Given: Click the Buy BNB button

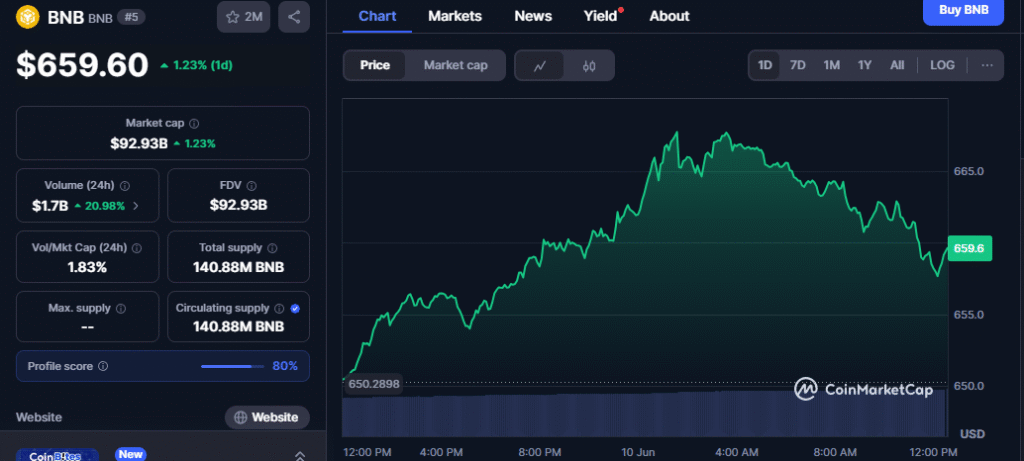Looking at the screenshot, I should point(963,11).
